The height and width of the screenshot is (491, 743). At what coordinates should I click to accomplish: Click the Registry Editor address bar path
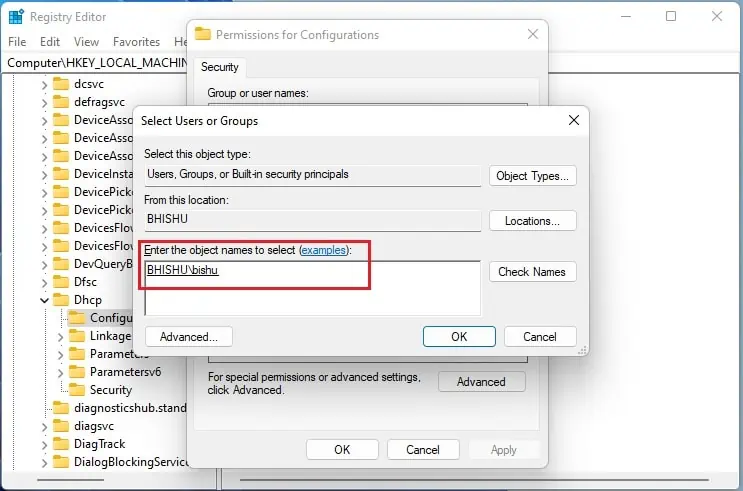point(97,63)
